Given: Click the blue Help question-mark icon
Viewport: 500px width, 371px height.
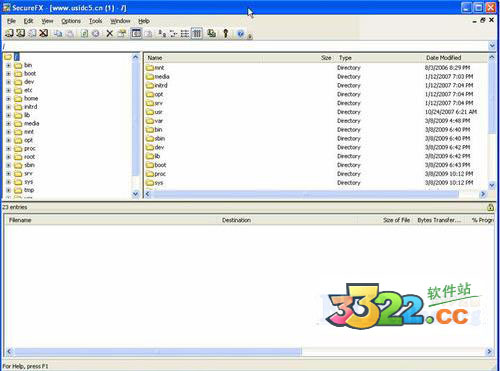Looking at the screenshot, I should (x=241, y=33).
